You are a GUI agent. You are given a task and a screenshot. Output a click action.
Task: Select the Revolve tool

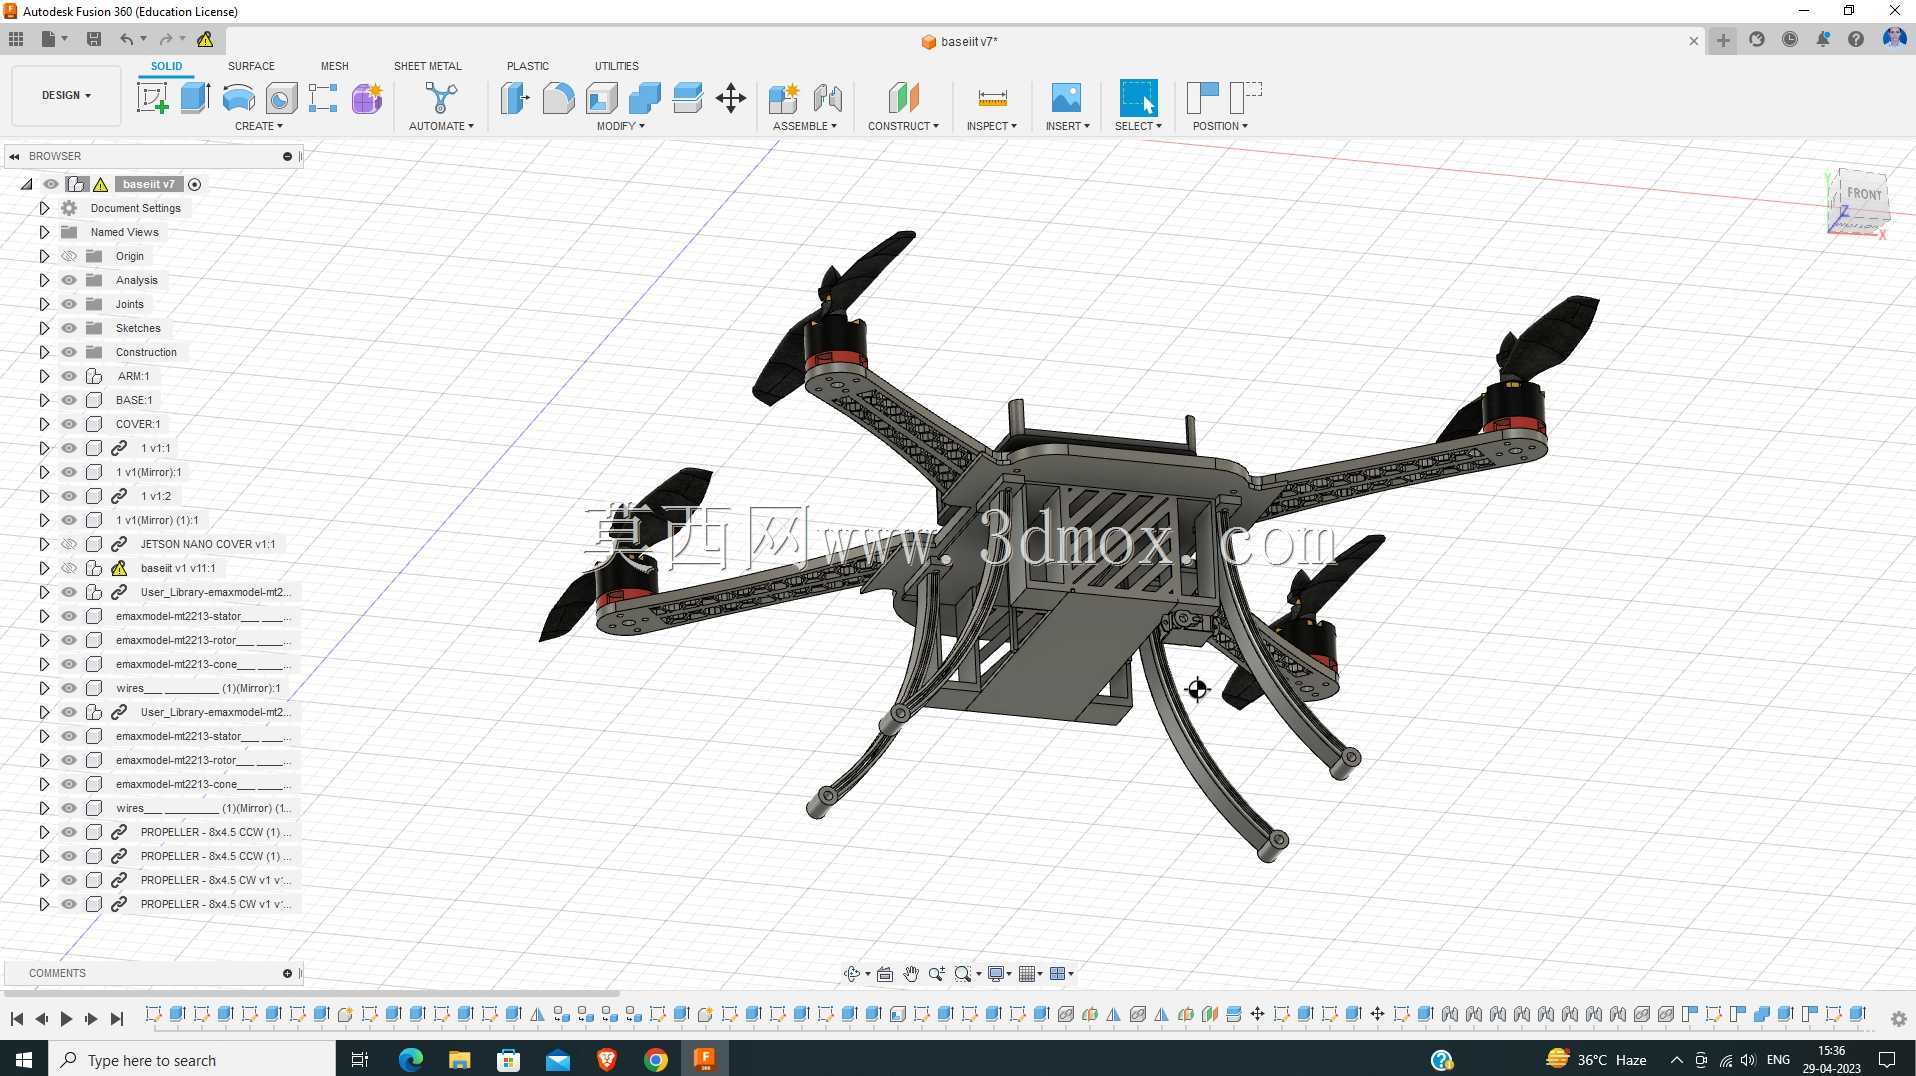(238, 98)
